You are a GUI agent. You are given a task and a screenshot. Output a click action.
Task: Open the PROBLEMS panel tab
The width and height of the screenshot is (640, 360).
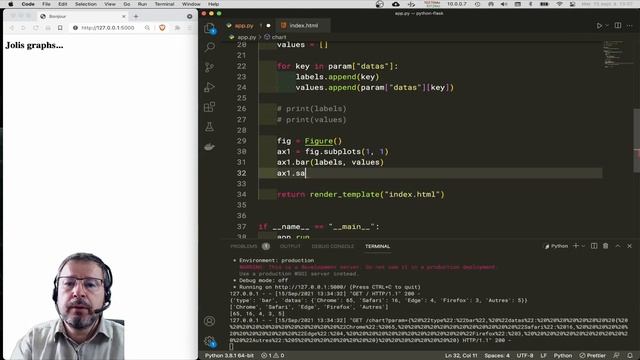point(244,246)
